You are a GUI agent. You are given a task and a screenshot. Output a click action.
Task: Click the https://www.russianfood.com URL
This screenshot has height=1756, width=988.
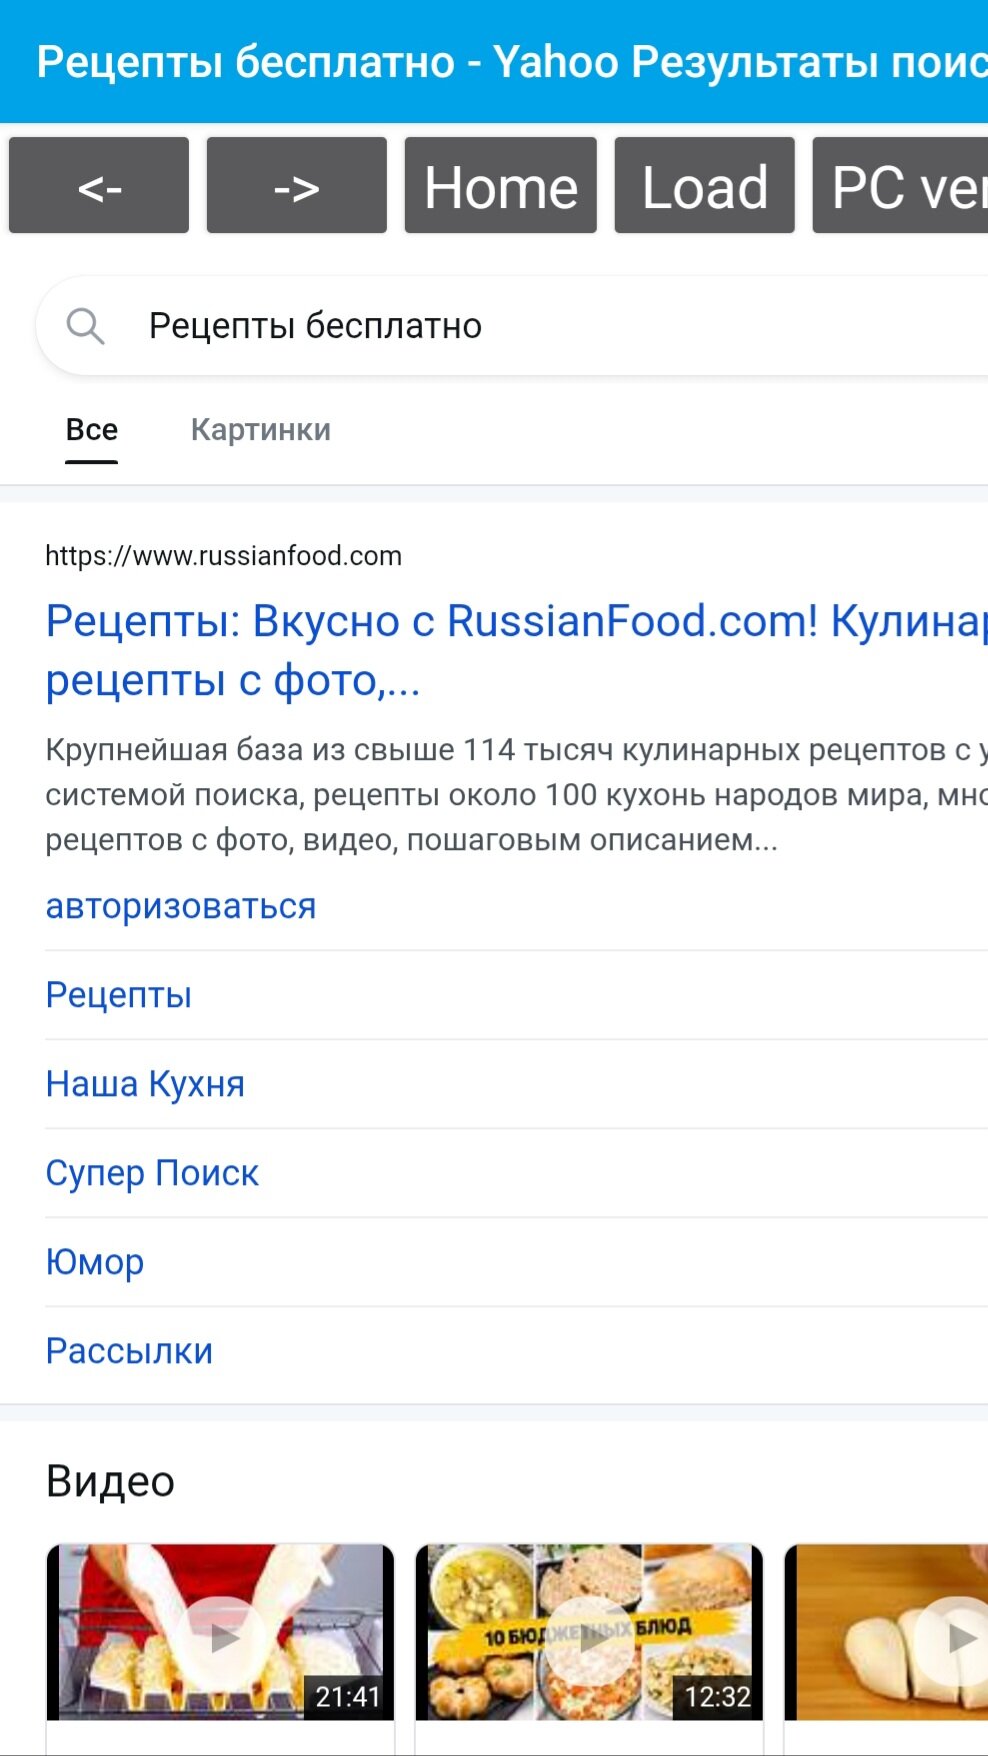[x=224, y=556]
